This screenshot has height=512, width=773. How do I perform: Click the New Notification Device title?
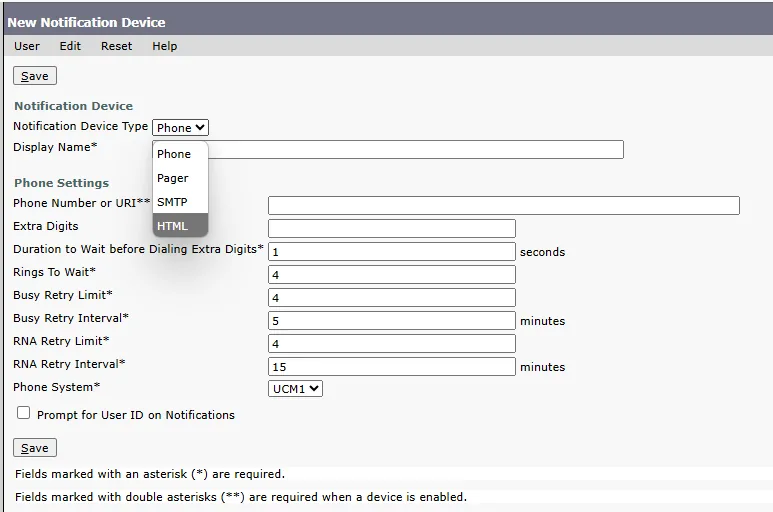coord(86,23)
